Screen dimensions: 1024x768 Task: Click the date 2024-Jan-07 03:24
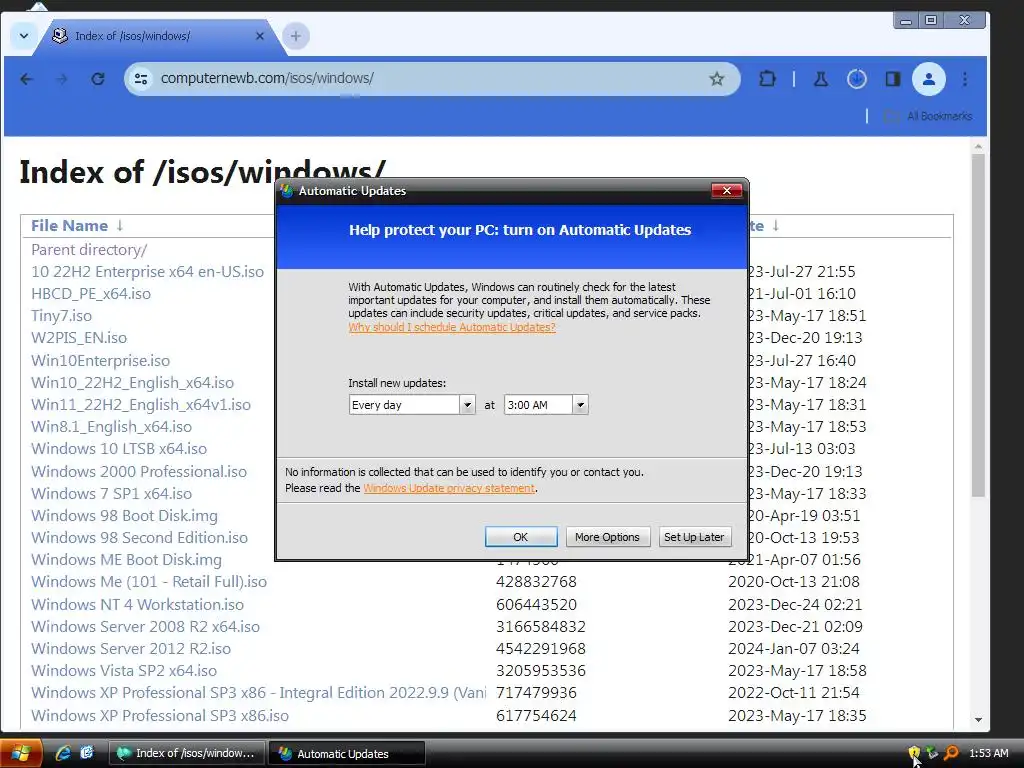[794, 649]
